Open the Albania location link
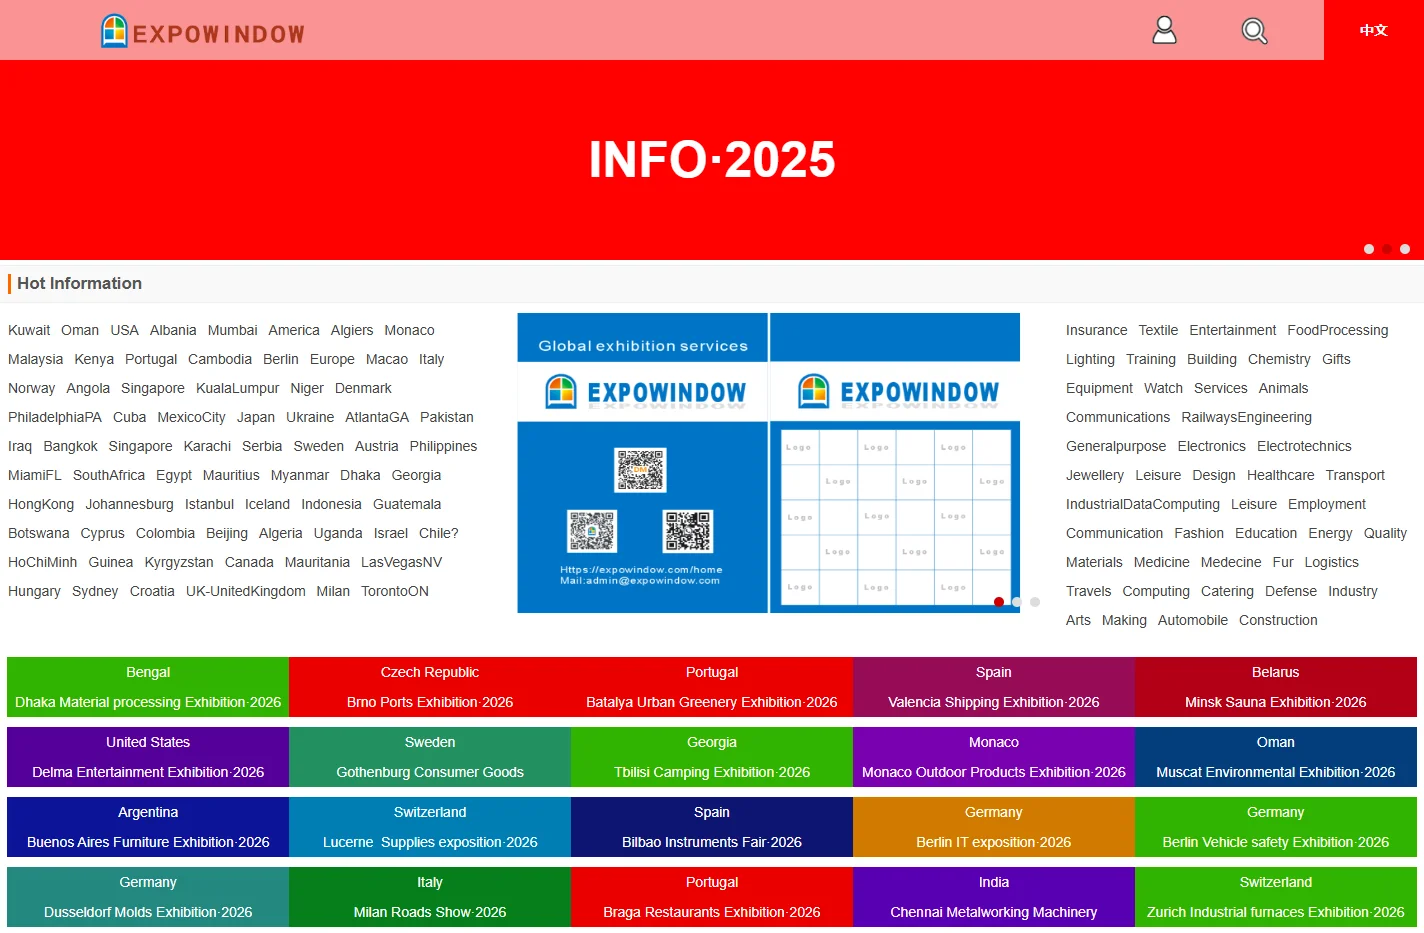Screen dimensions: 1424x933 point(173,330)
